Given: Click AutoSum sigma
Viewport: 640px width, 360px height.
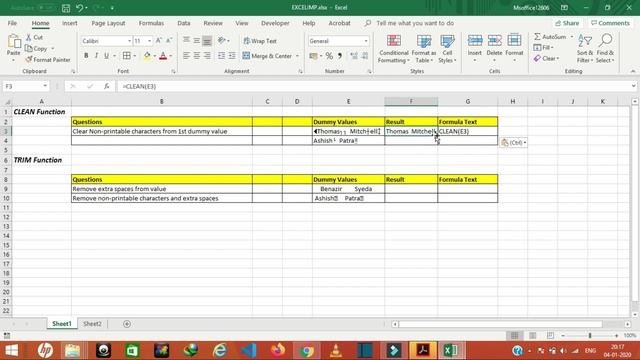Looking at the screenshot, I should click(550, 37).
